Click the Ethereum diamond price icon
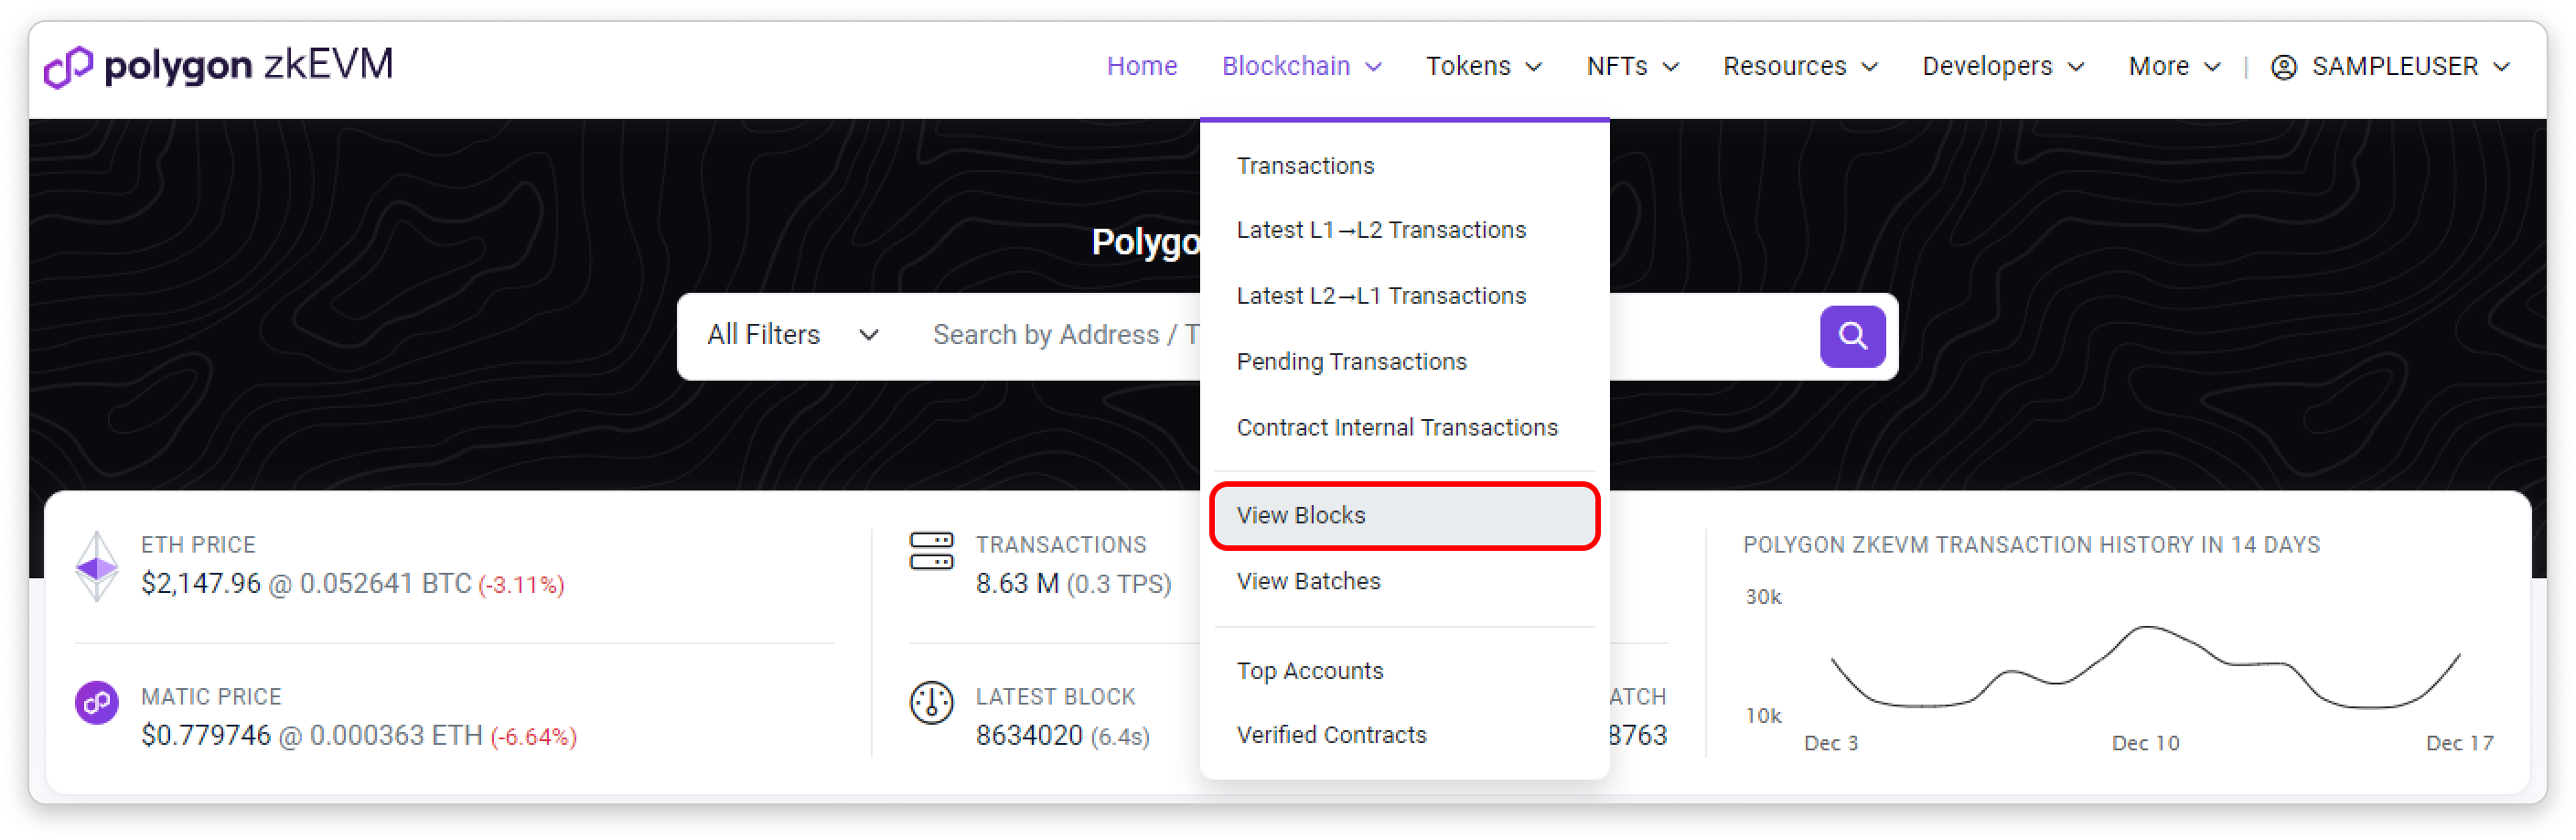2576x840 pixels. point(97,566)
